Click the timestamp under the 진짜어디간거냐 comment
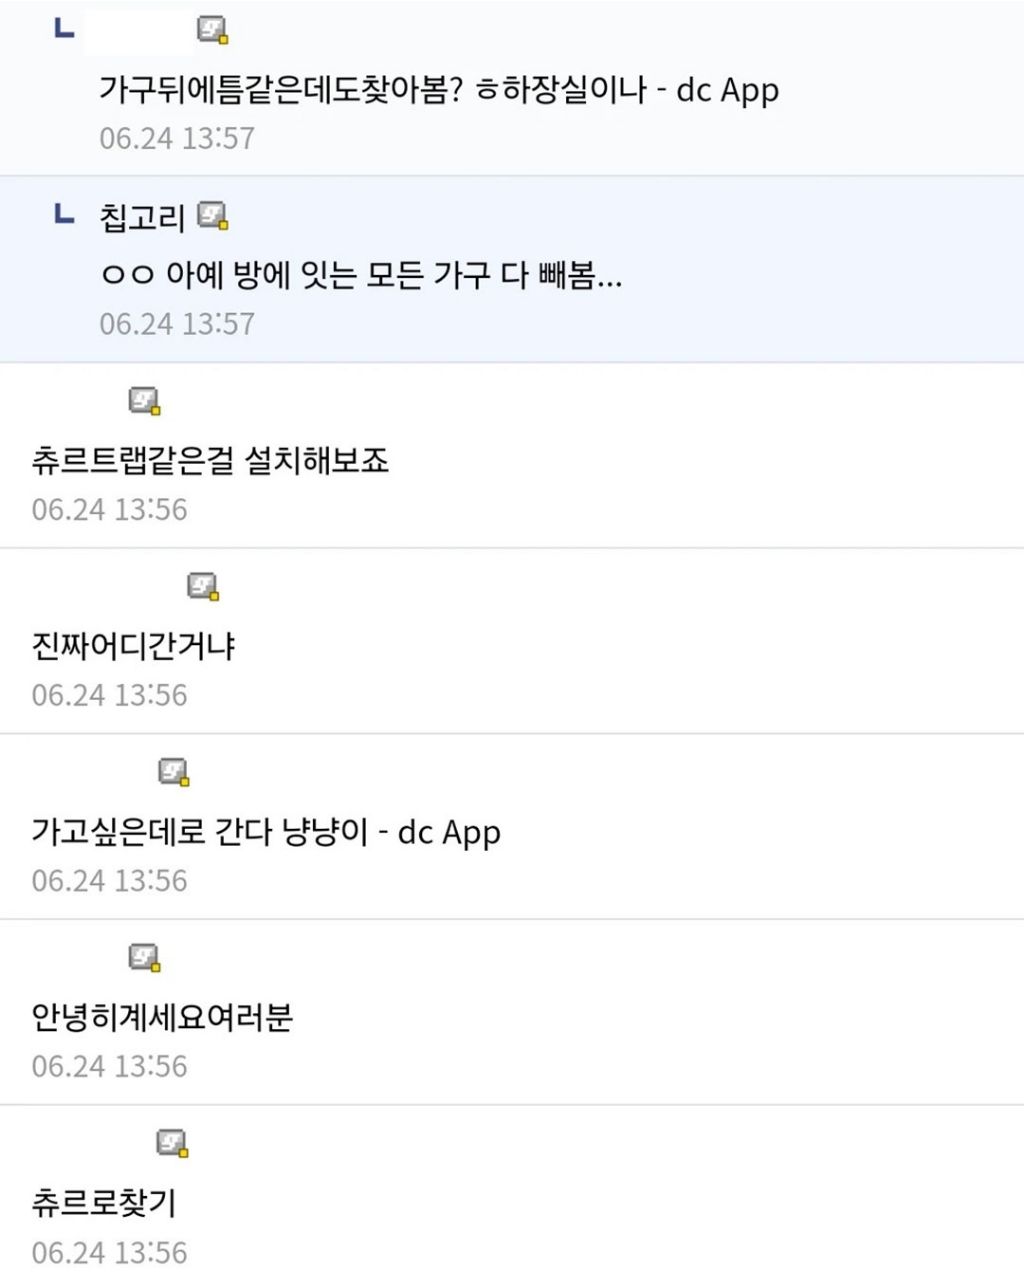Image resolution: width=1024 pixels, height=1288 pixels. 109,695
